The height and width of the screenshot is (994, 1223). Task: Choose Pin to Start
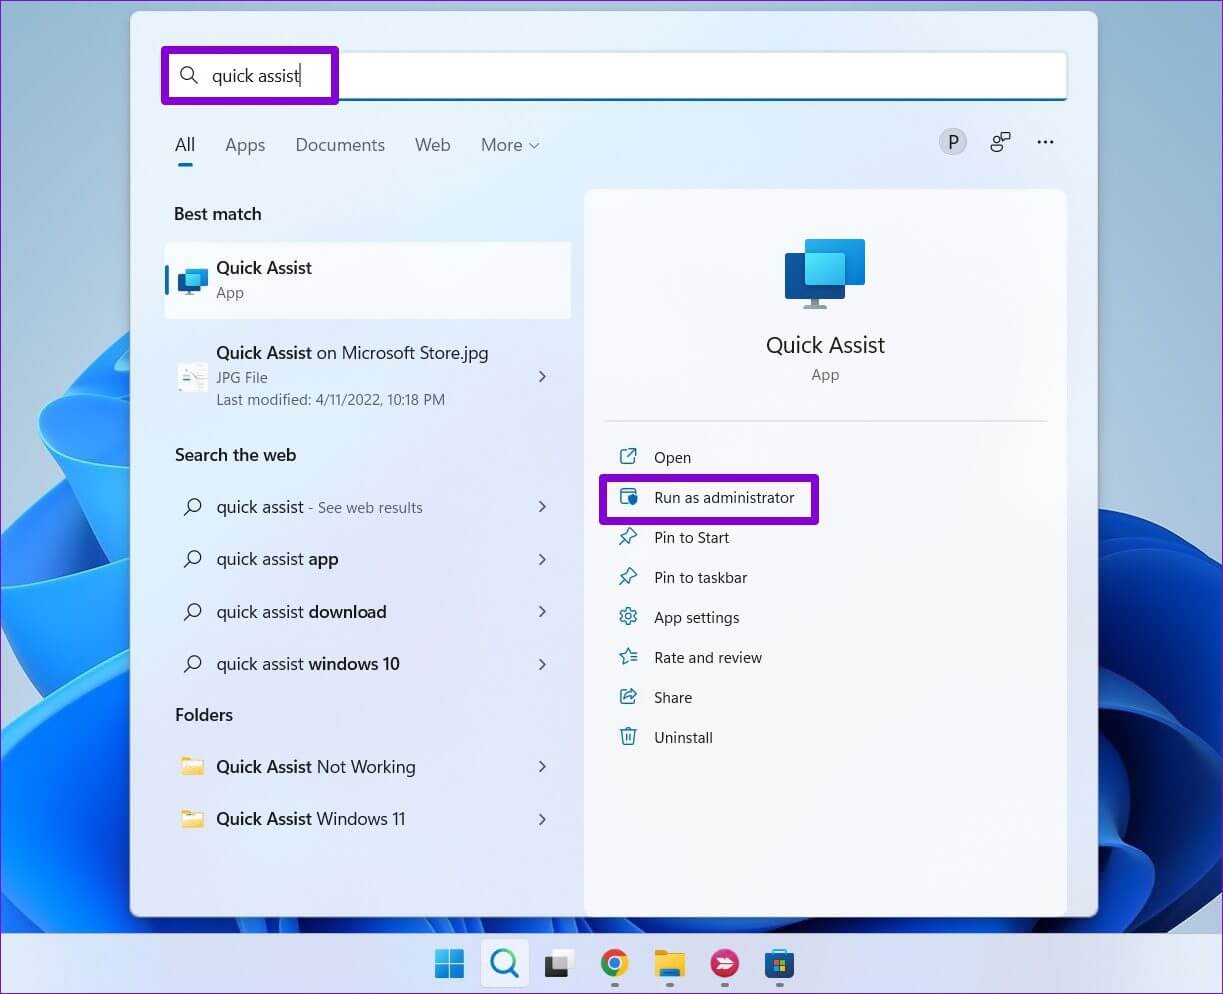click(691, 537)
